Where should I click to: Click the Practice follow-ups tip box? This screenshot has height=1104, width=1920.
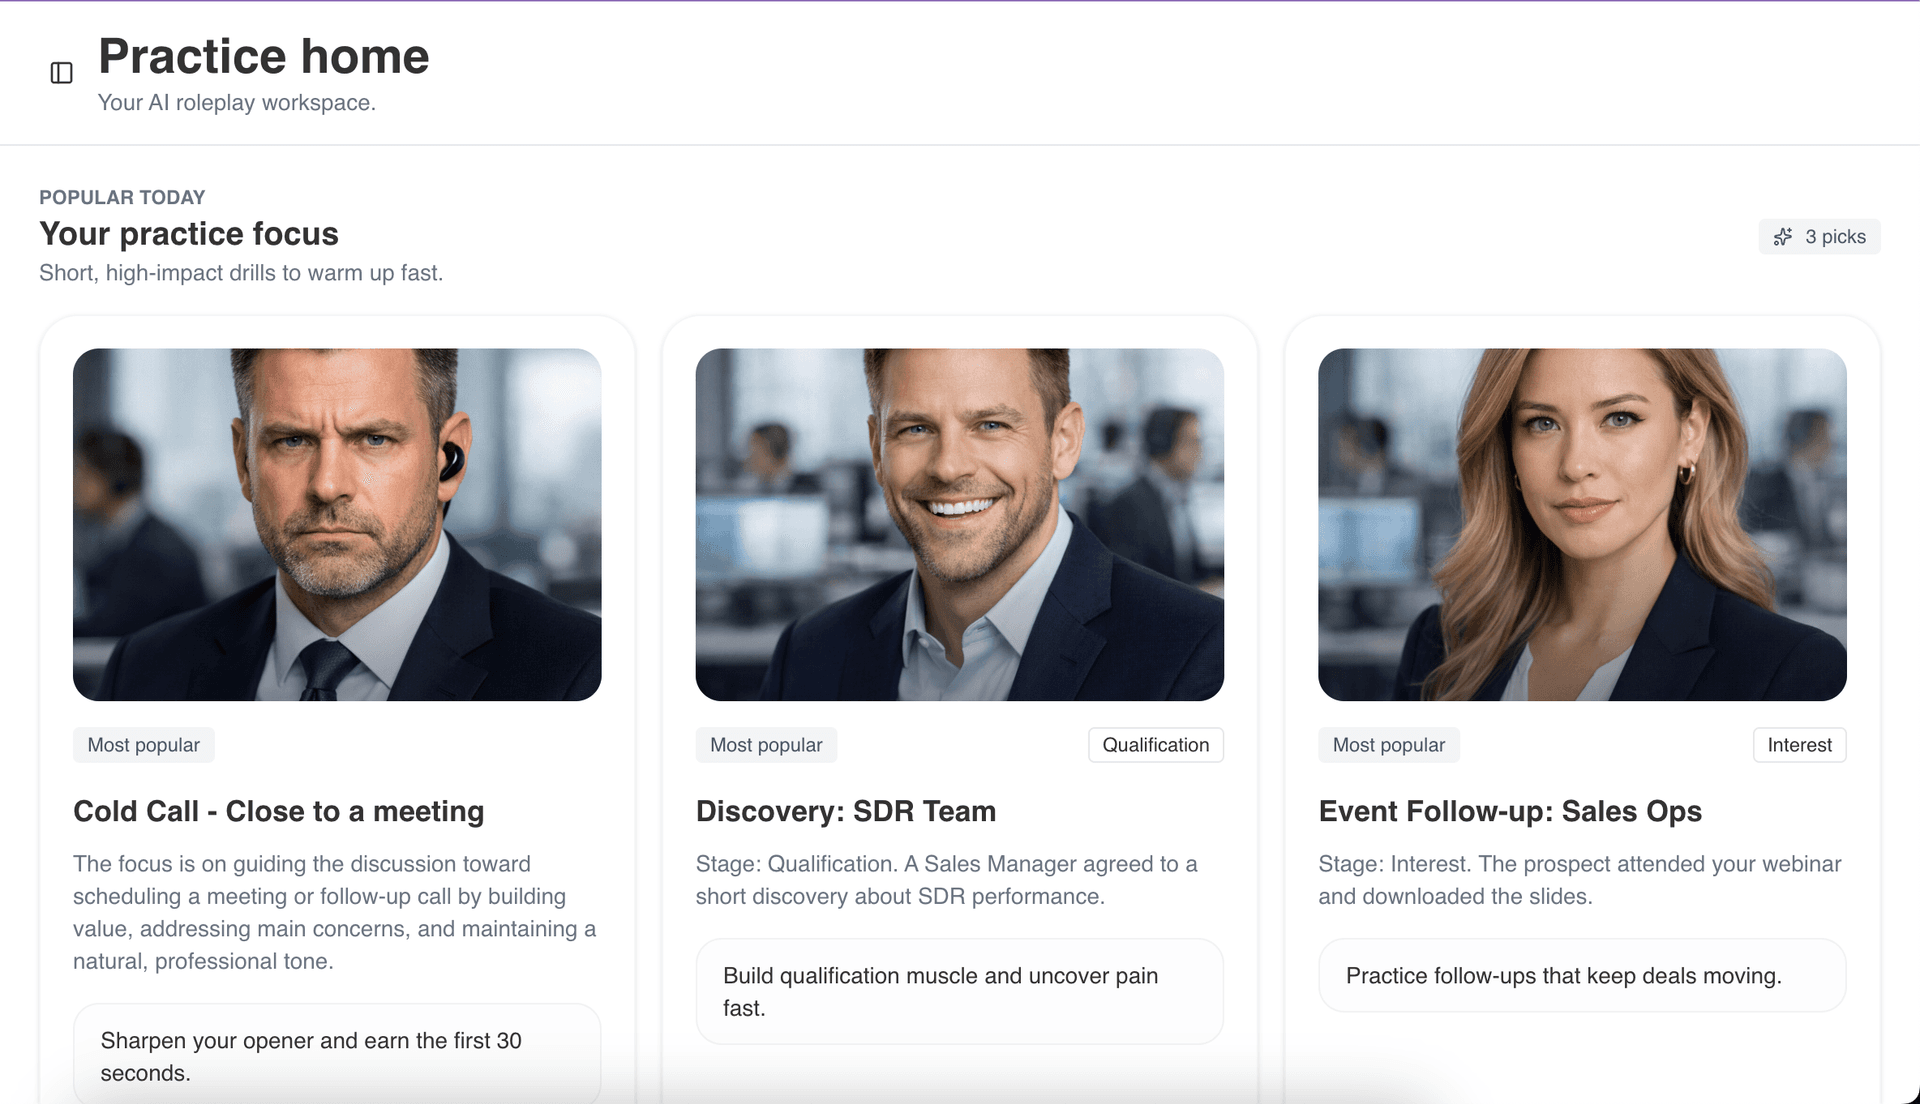[1582, 975]
